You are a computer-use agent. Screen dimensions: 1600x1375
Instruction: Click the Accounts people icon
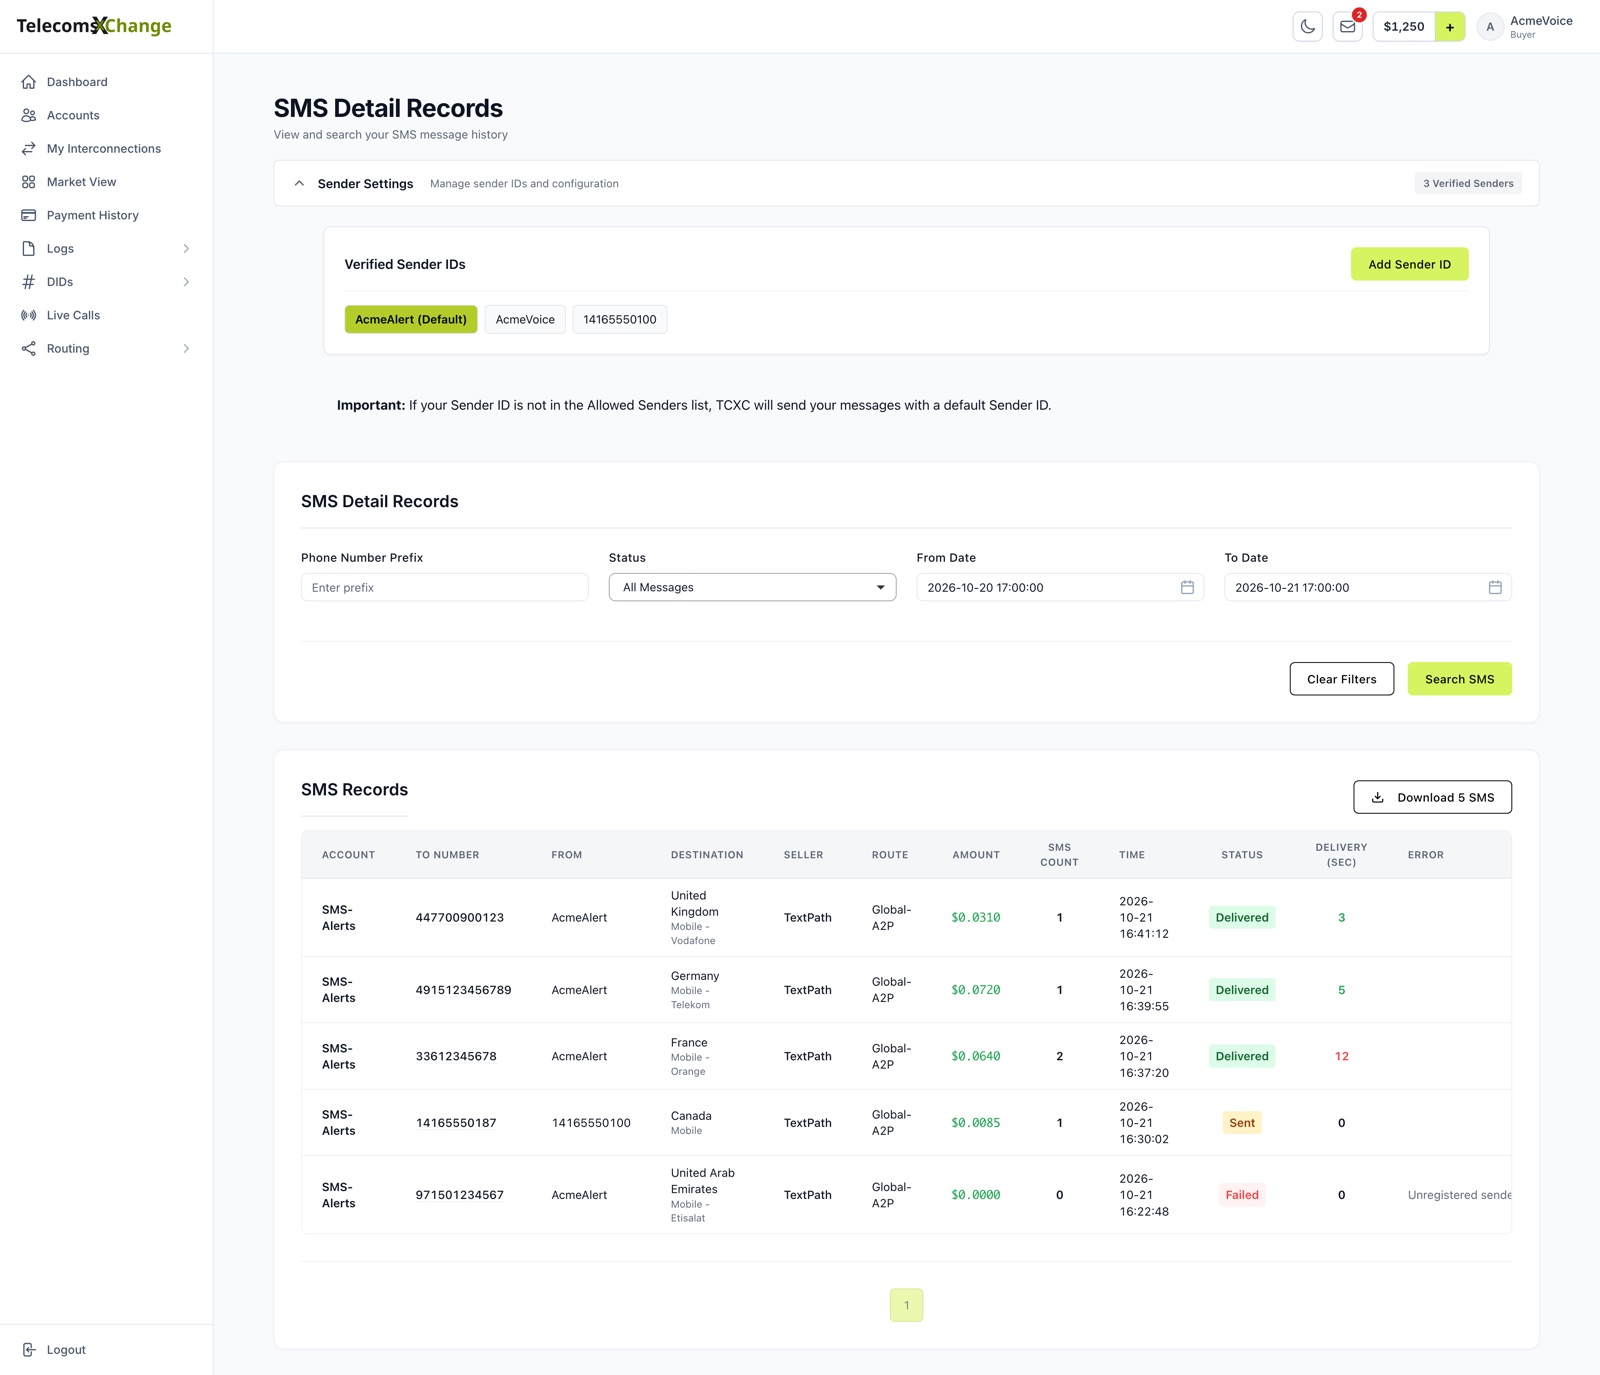29,115
